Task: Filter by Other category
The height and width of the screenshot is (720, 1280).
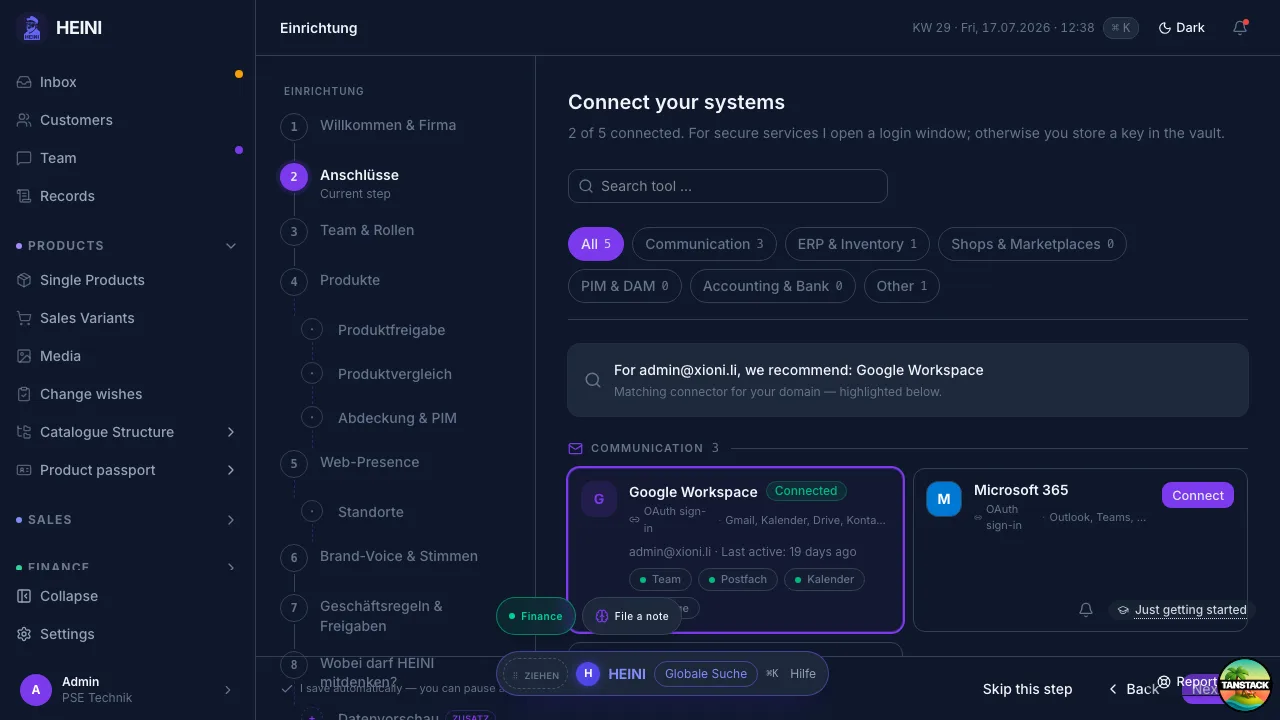Action: pyautogui.click(x=902, y=286)
